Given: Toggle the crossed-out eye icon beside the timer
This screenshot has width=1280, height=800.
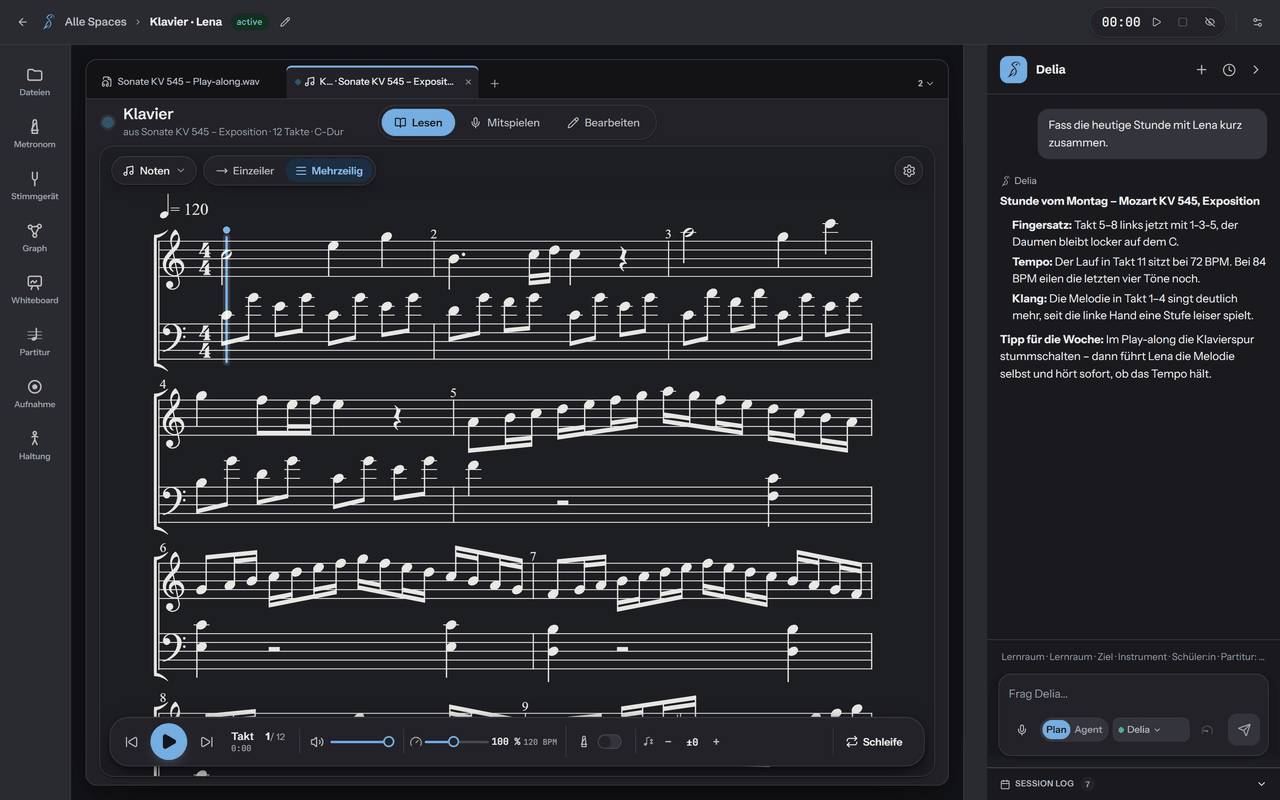Looking at the screenshot, I should click(x=1210, y=22).
